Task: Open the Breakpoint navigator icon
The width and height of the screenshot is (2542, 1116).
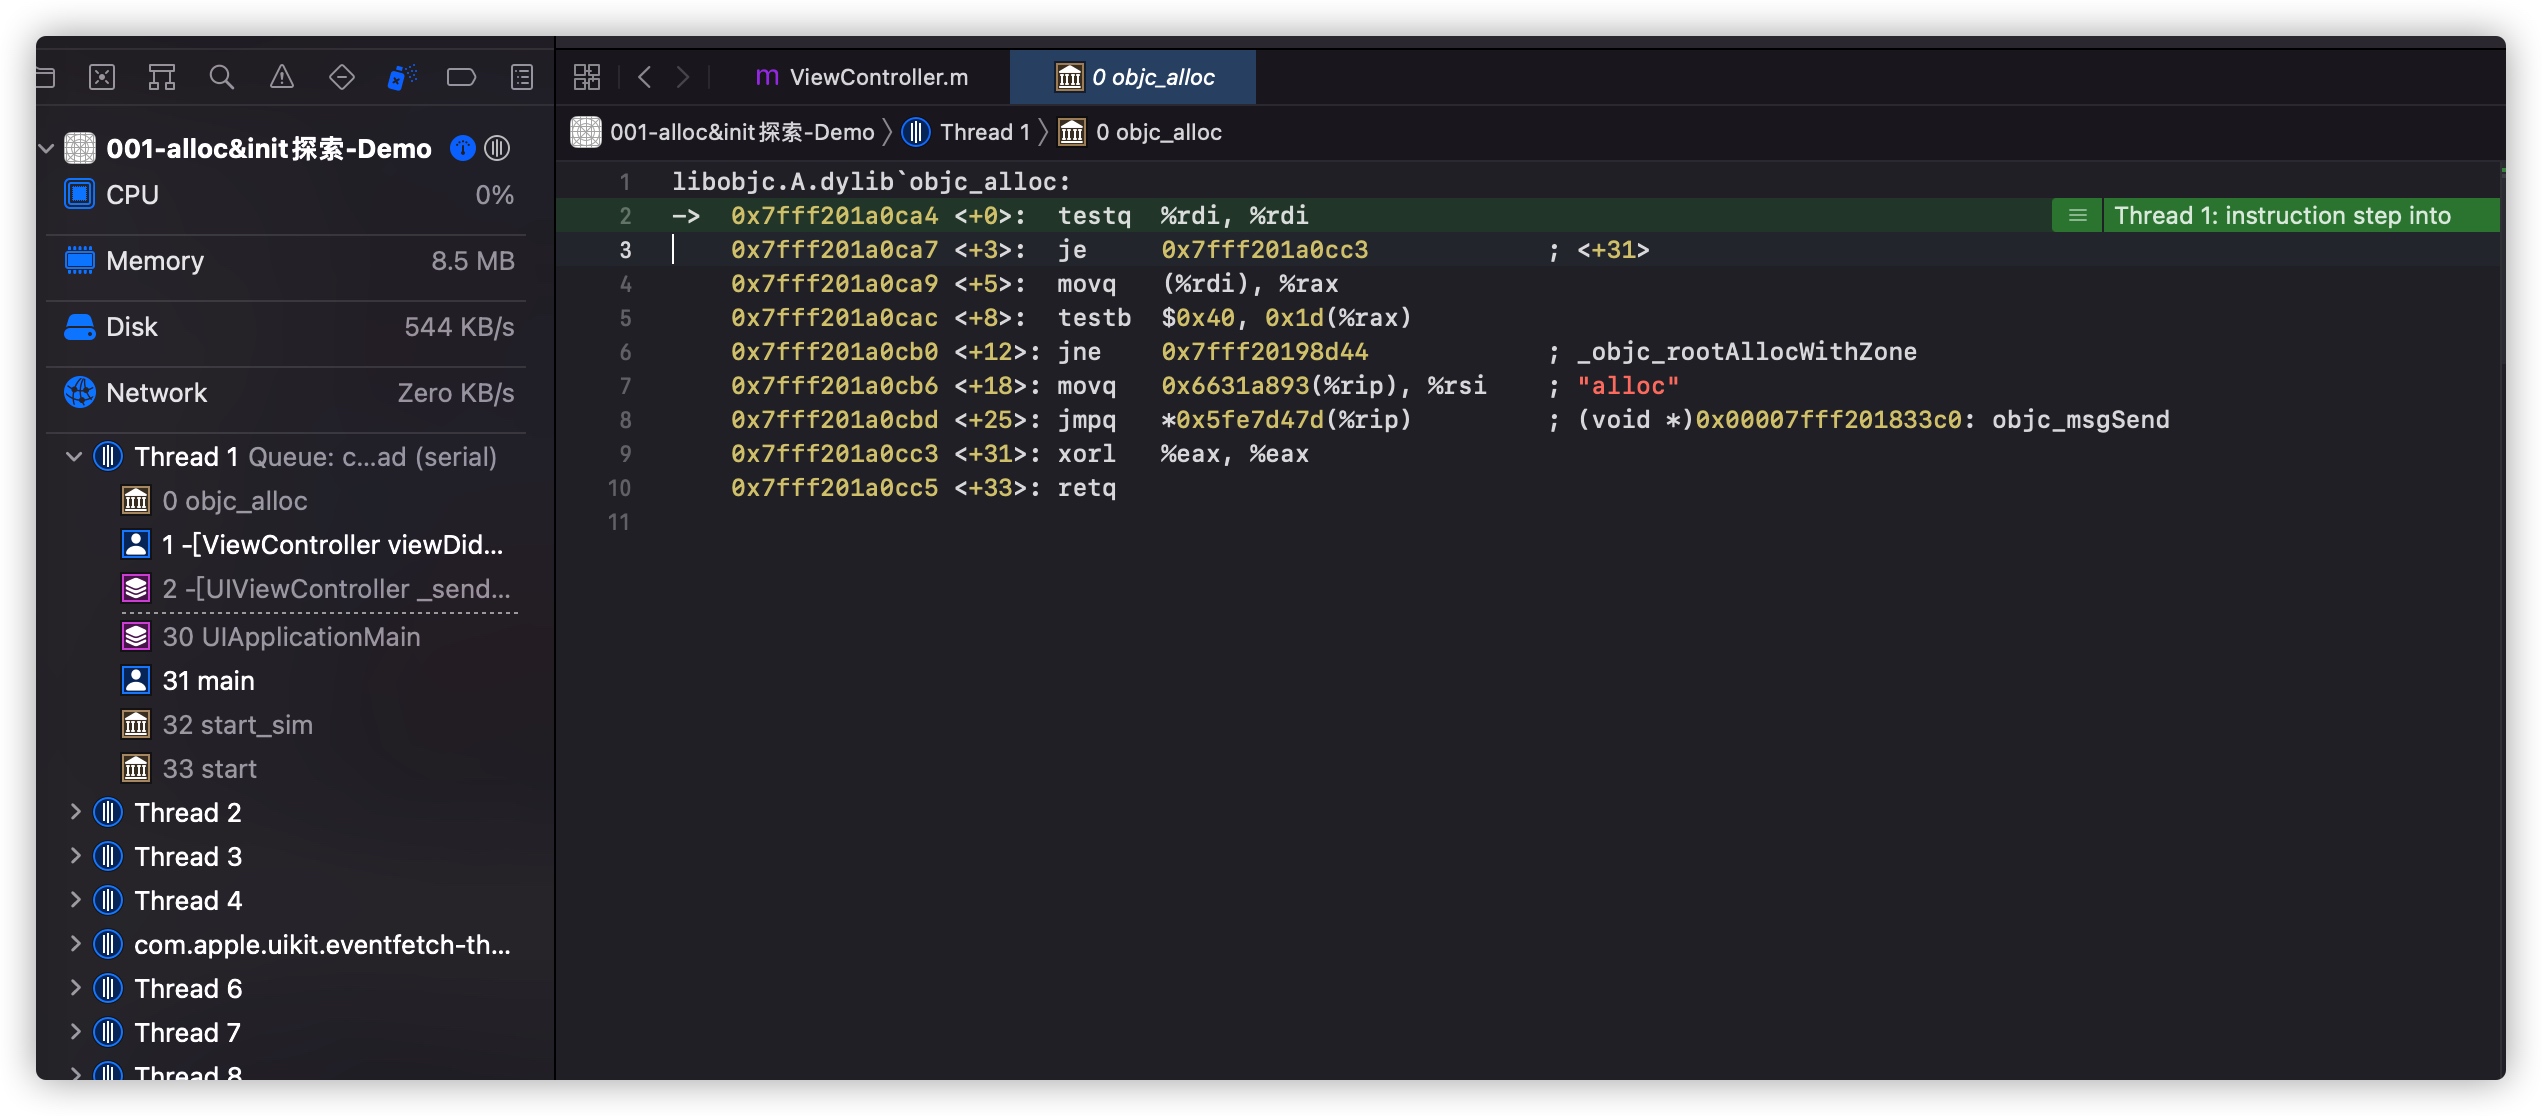Action: click(x=461, y=77)
